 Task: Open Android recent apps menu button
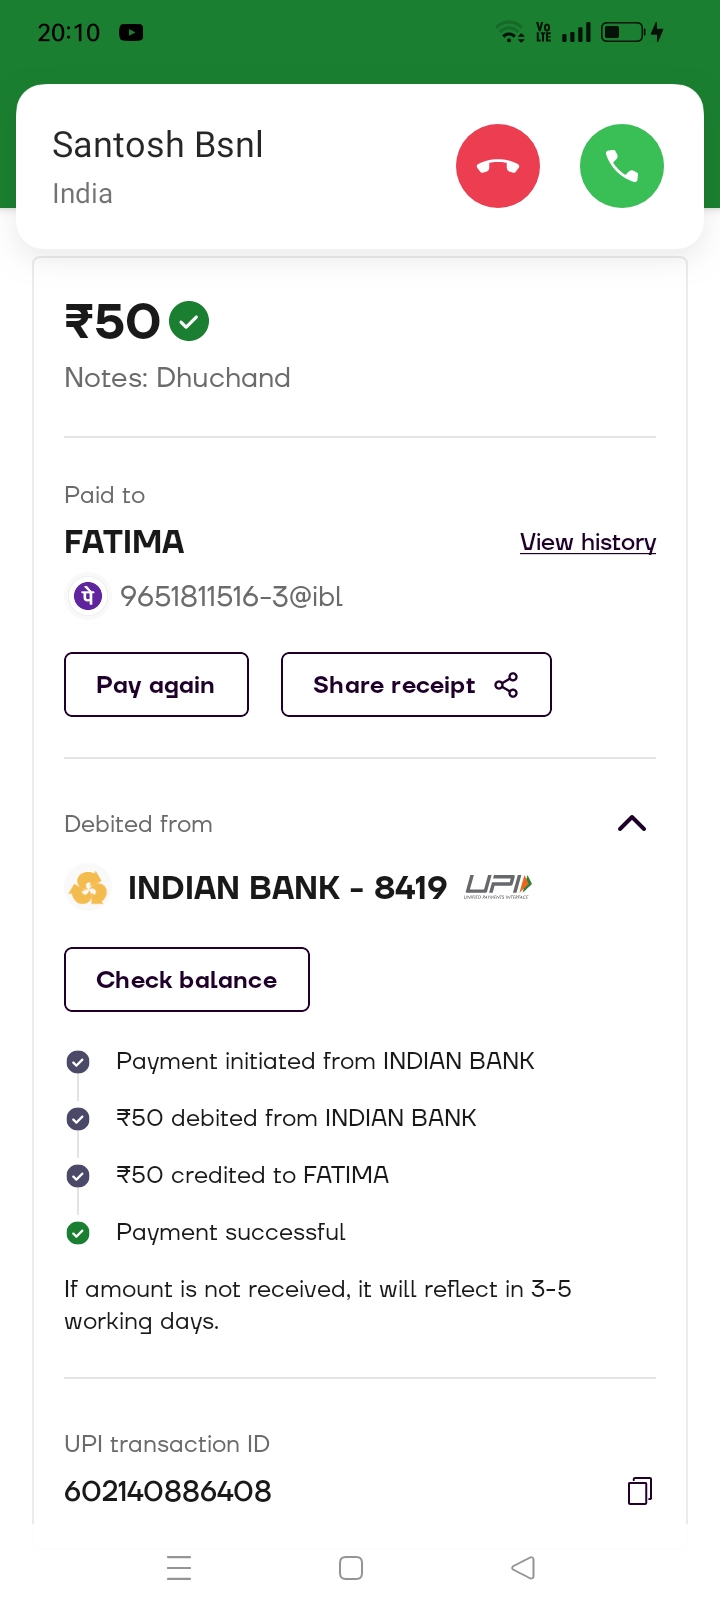pyautogui.click(x=179, y=1567)
